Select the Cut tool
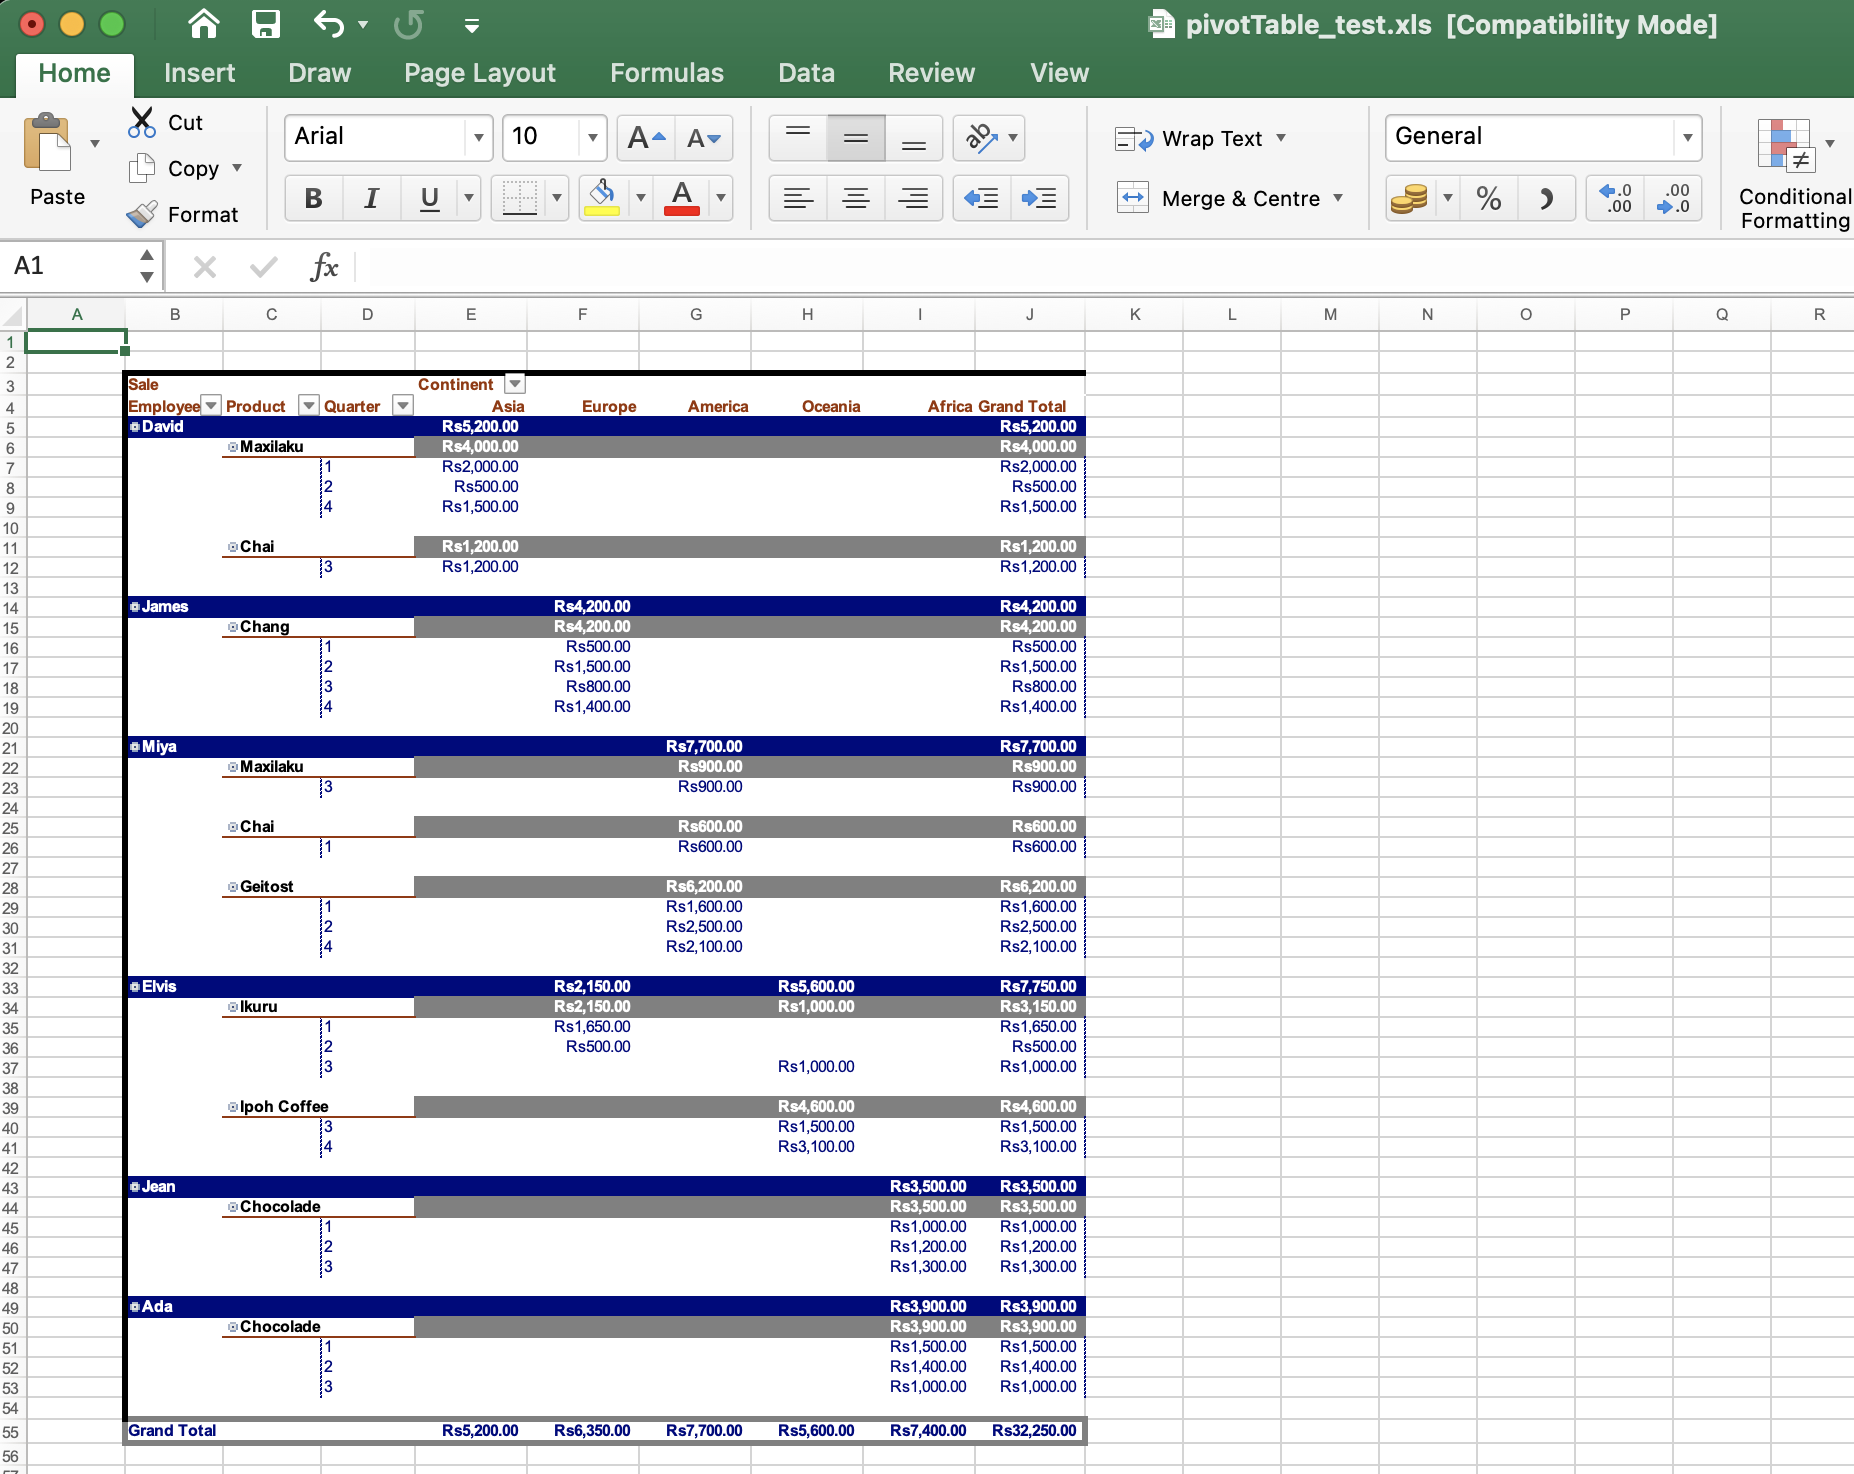The height and width of the screenshot is (1474, 1854). [168, 122]
